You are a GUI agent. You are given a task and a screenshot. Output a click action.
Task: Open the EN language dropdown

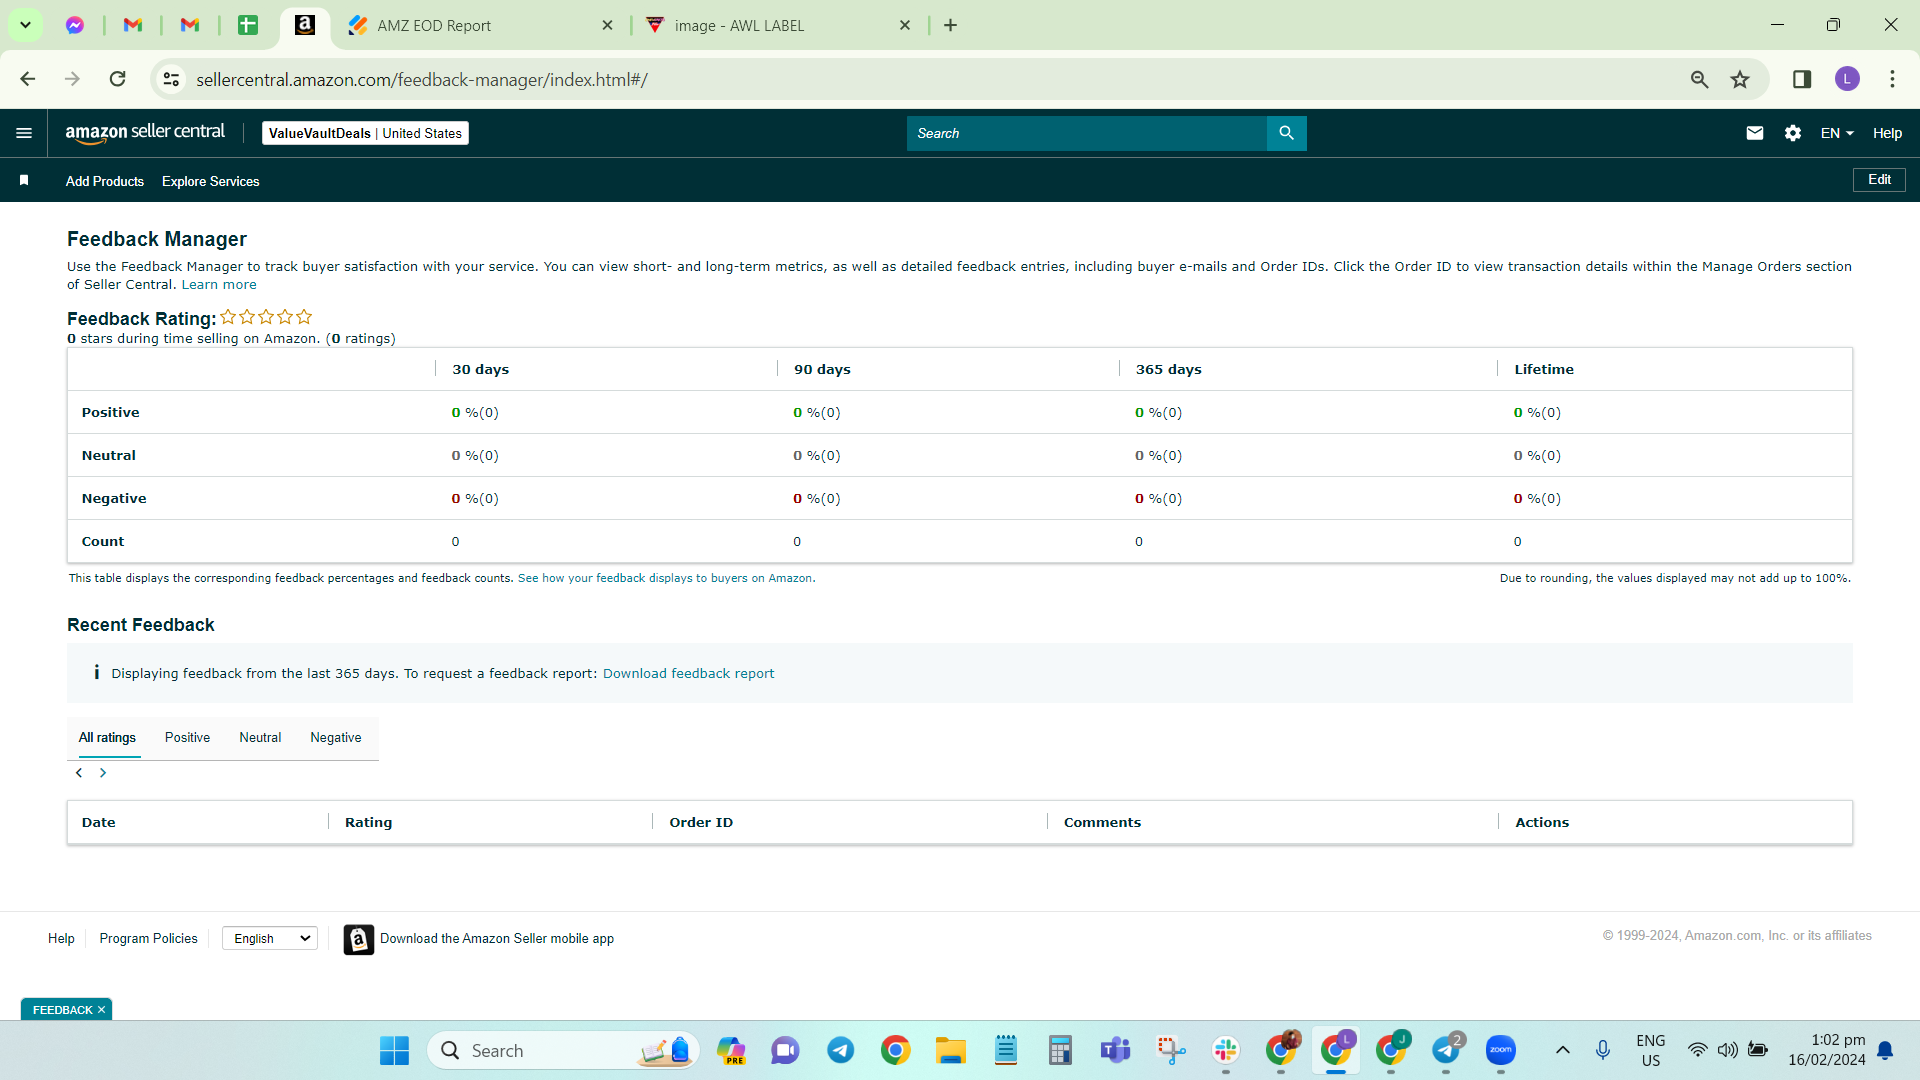point(1837,133)
